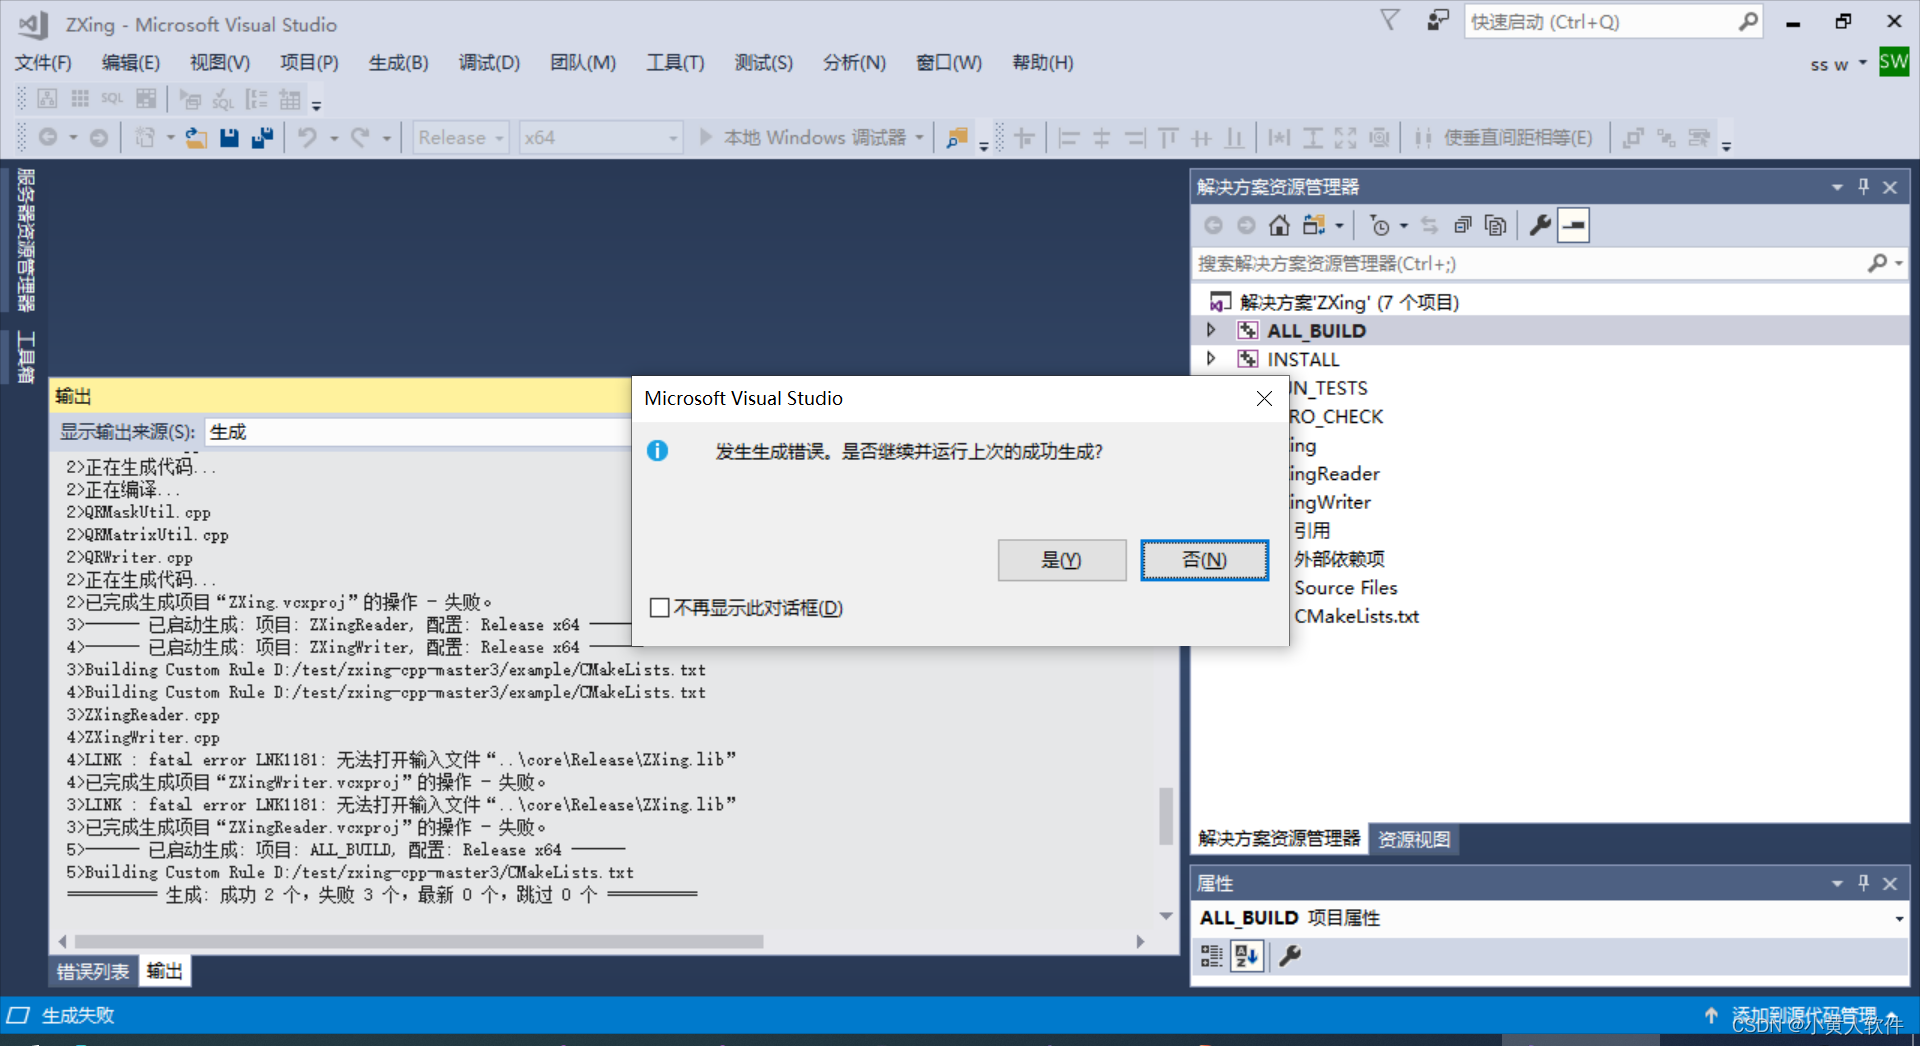Click the Property Pages wrench in Properties panel
Screen dimensions: 1920x1046
[x=1291, y=957]
